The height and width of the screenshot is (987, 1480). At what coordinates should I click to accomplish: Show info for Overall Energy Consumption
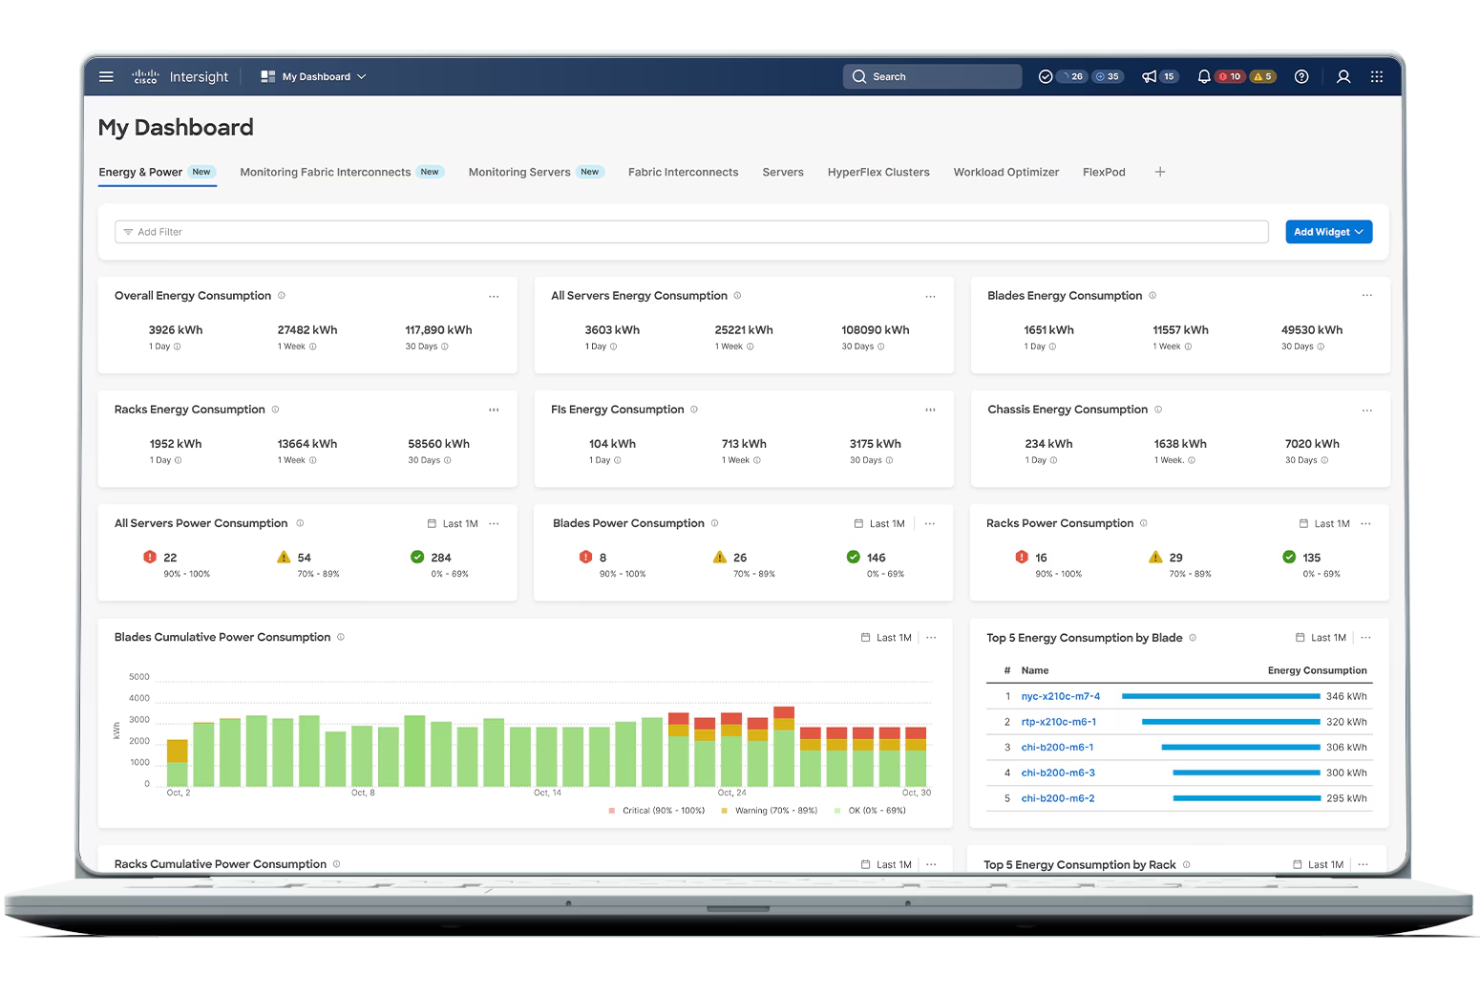tap(281, 295)
